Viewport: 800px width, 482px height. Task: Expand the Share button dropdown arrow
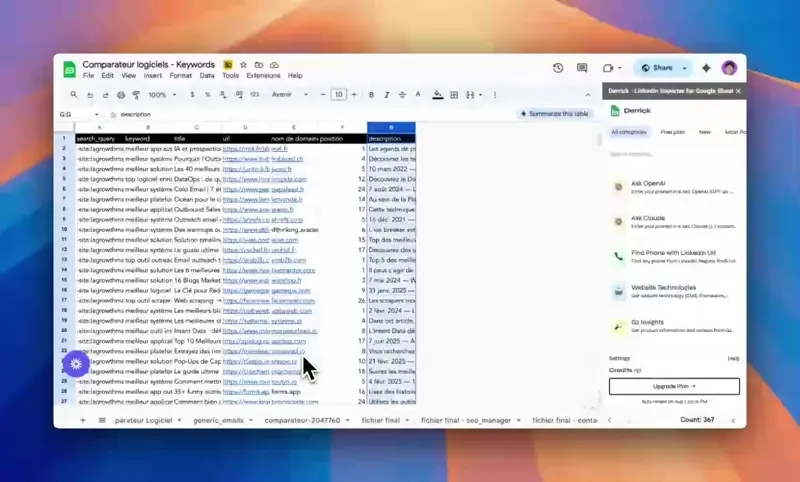[x=685, y=68]
